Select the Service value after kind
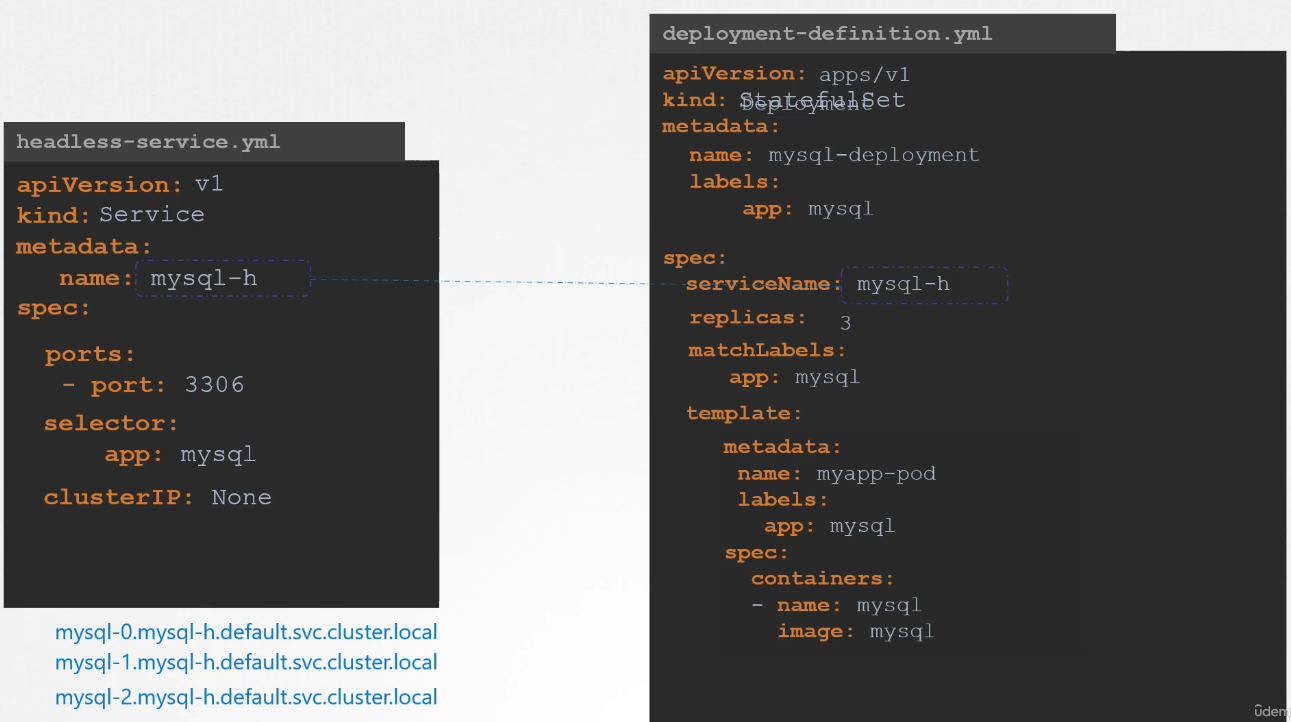 [x=151, y=215]
